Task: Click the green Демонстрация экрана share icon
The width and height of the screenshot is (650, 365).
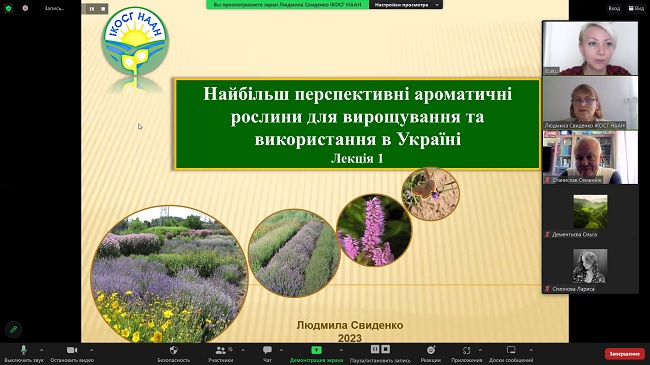Action: 316,350
